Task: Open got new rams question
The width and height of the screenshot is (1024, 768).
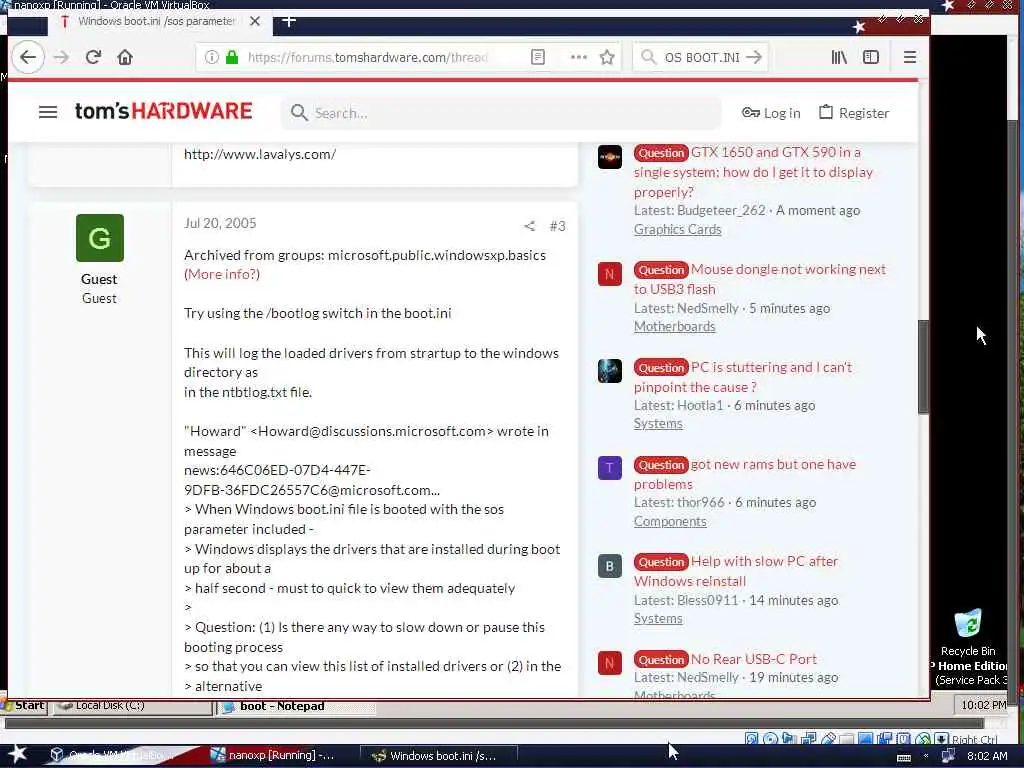Action: [x=745, y=474]
